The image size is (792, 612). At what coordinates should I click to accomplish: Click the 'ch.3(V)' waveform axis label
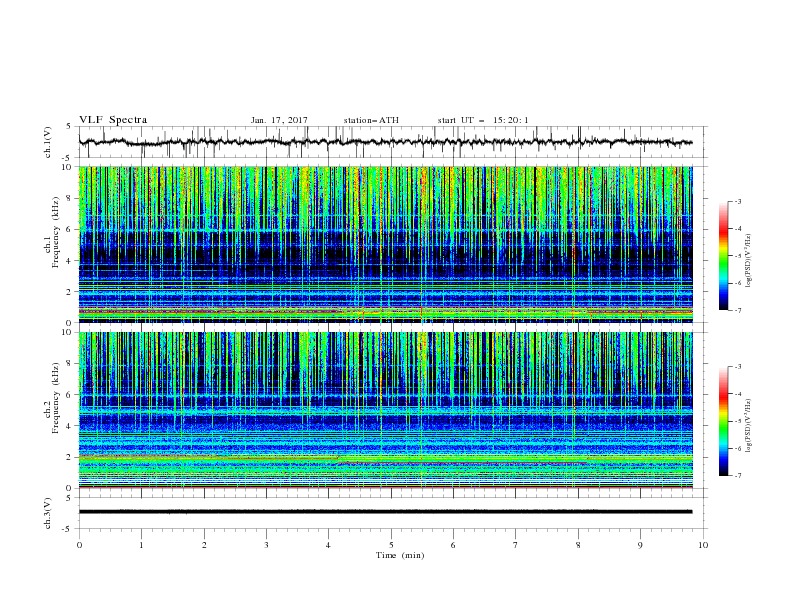pyautogui.click(x=48, y=513)
